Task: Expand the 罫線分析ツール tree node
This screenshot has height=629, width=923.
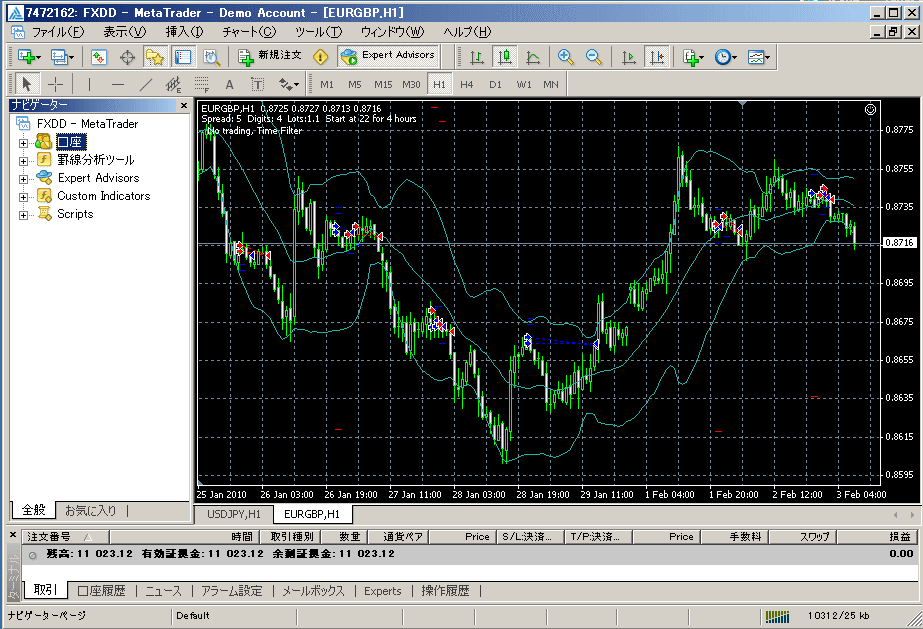Action: [x=23, y=161]
